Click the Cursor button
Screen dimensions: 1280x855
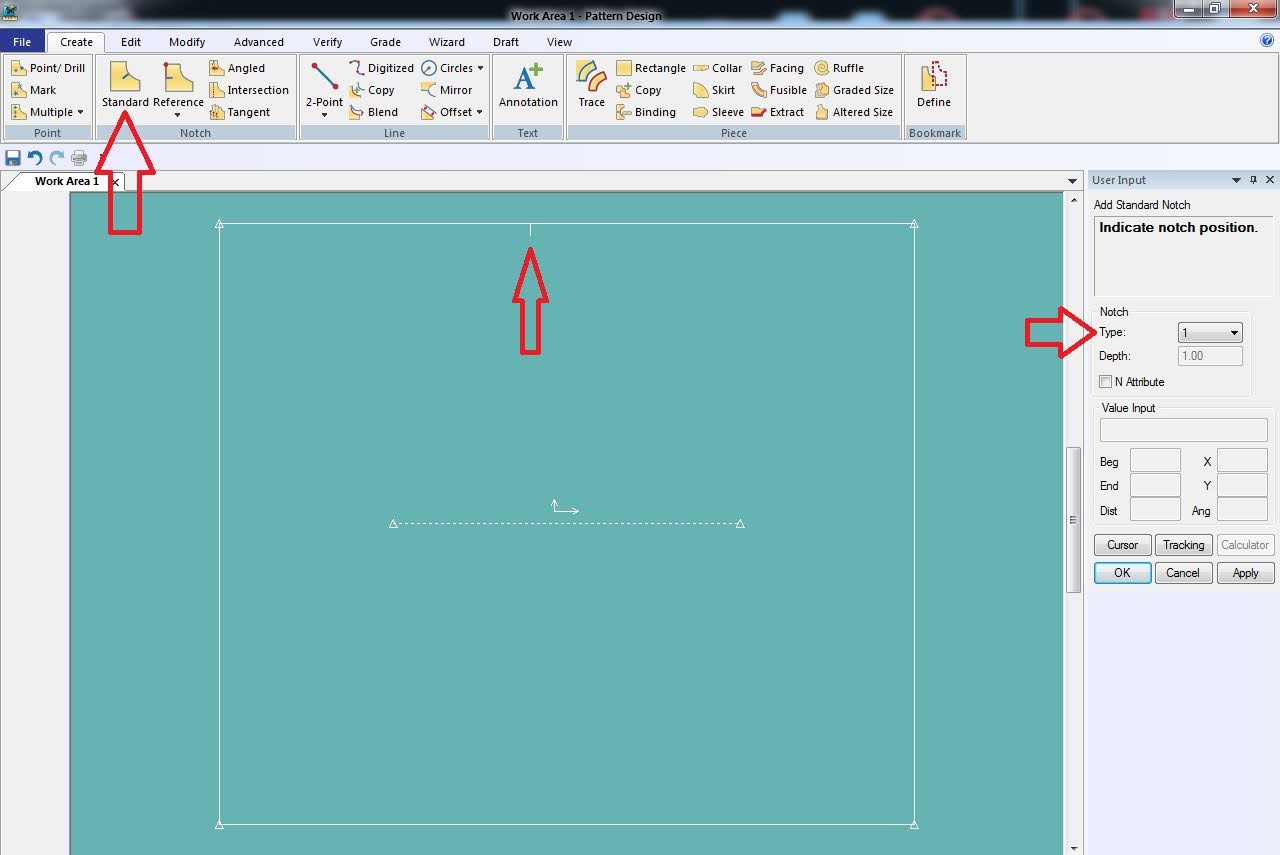pyautogui.click(x=1122, y=545)
